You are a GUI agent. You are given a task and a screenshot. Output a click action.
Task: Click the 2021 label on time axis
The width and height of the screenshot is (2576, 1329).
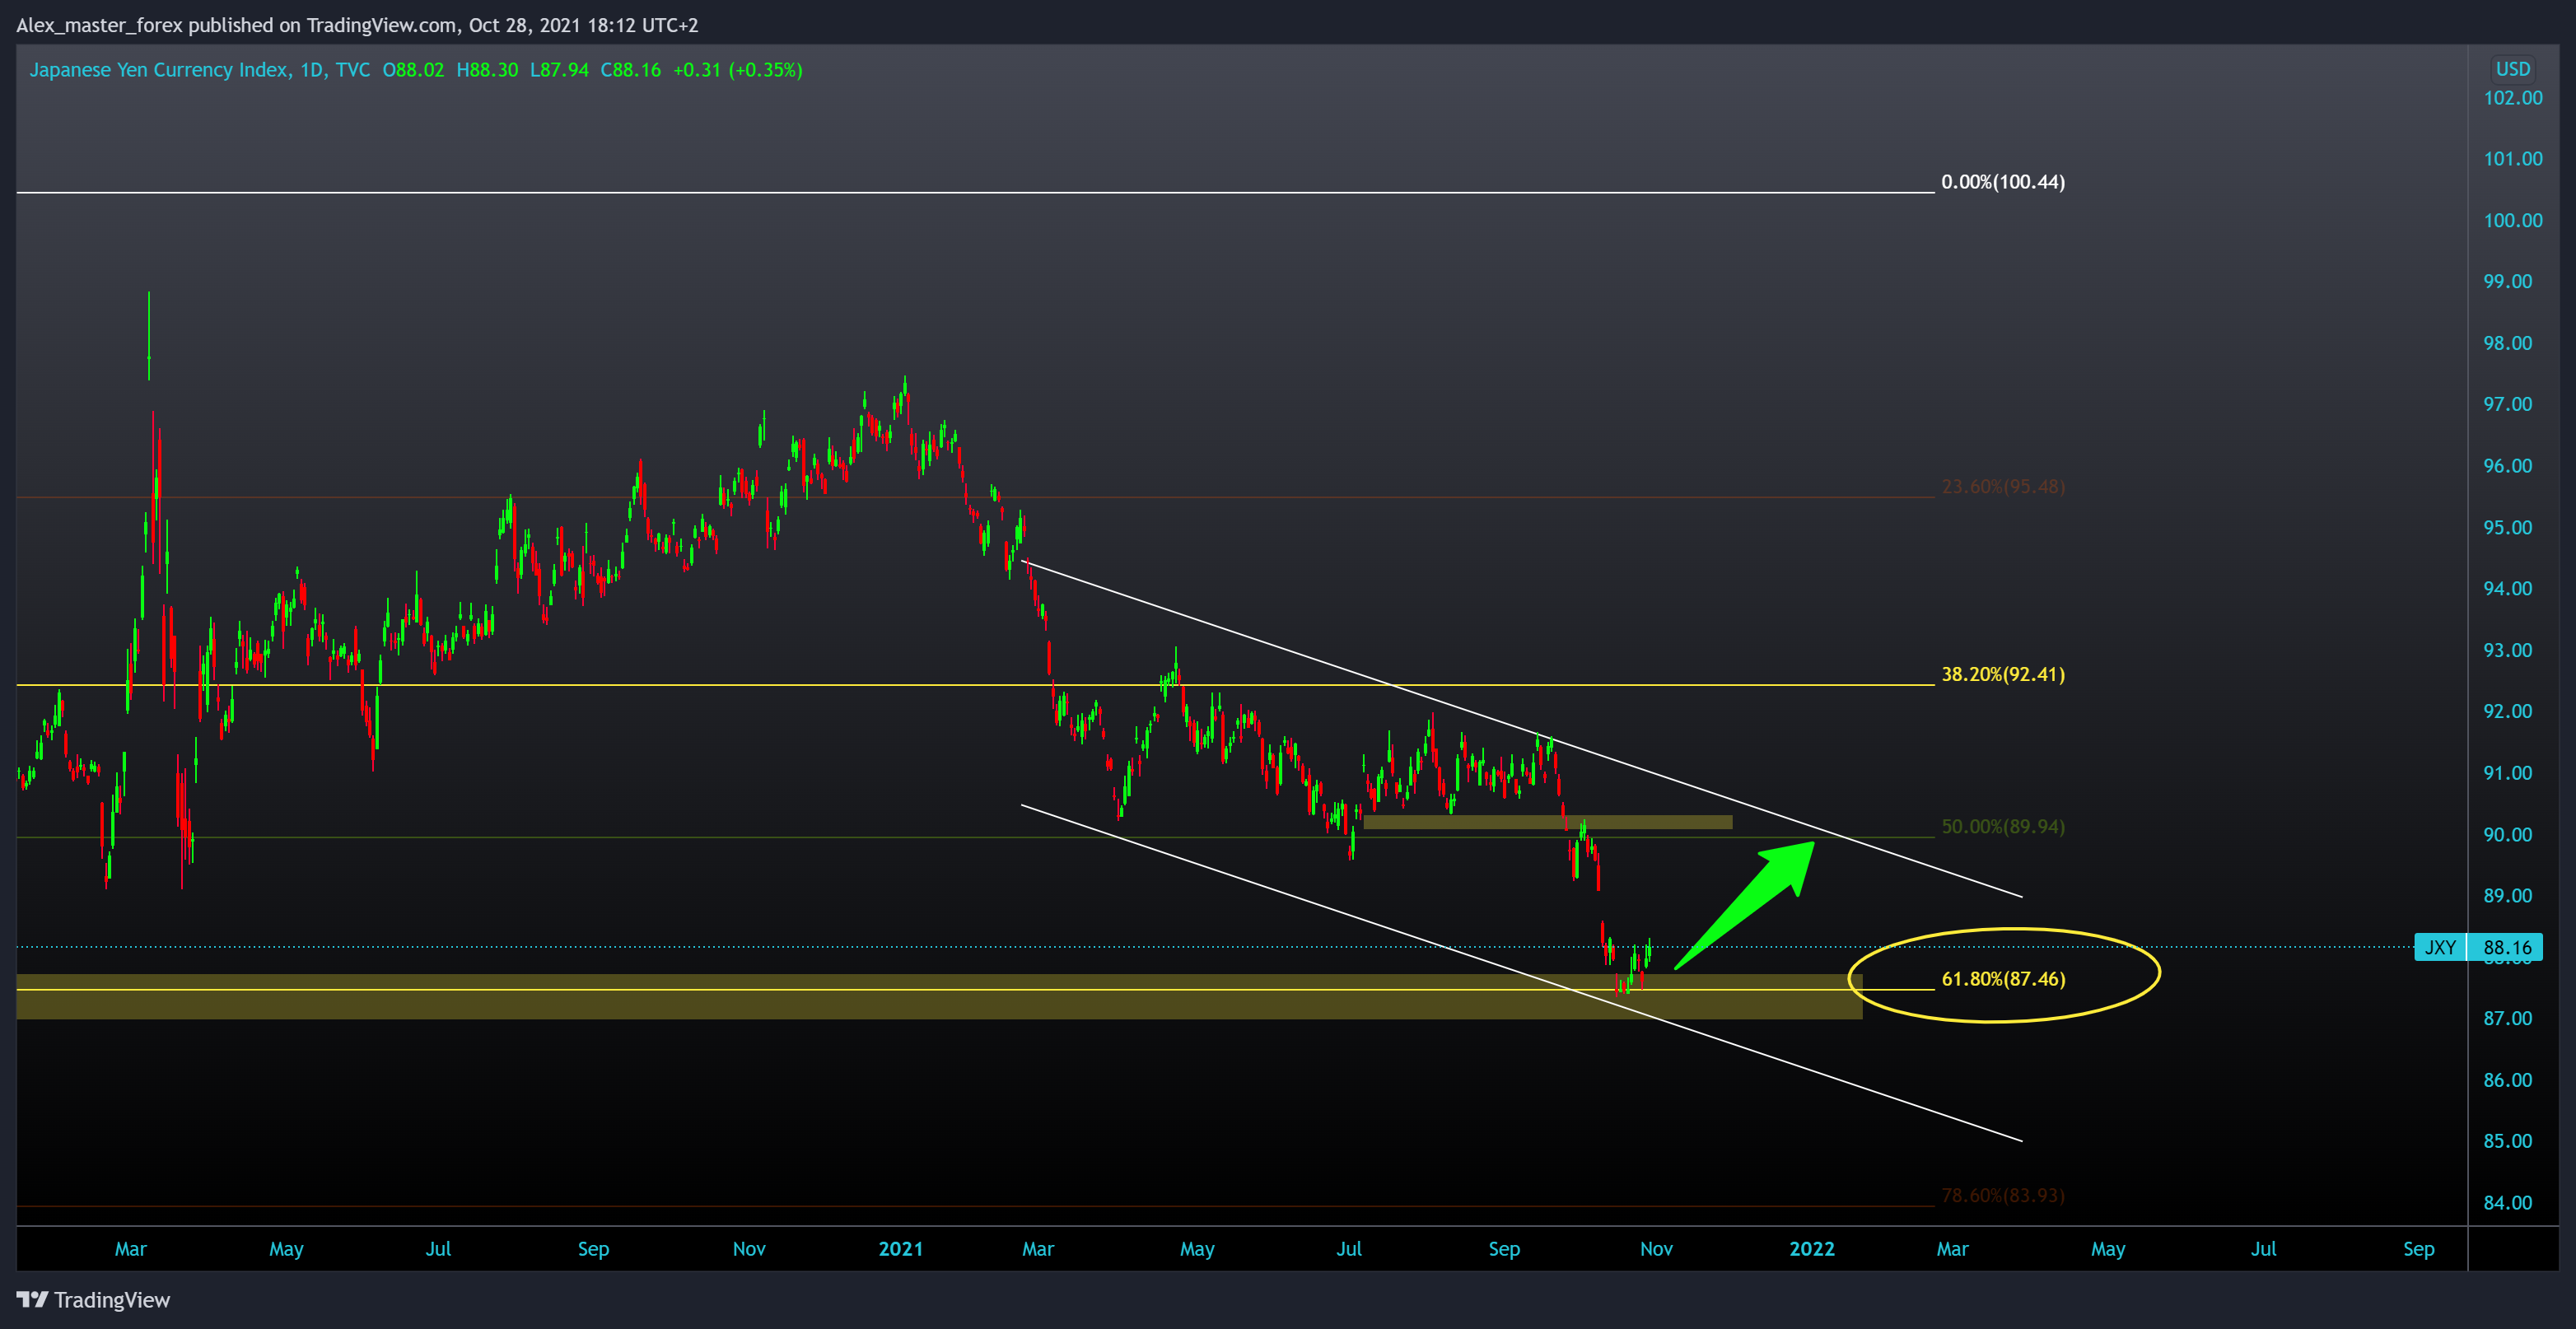[x=900, y=1249]
